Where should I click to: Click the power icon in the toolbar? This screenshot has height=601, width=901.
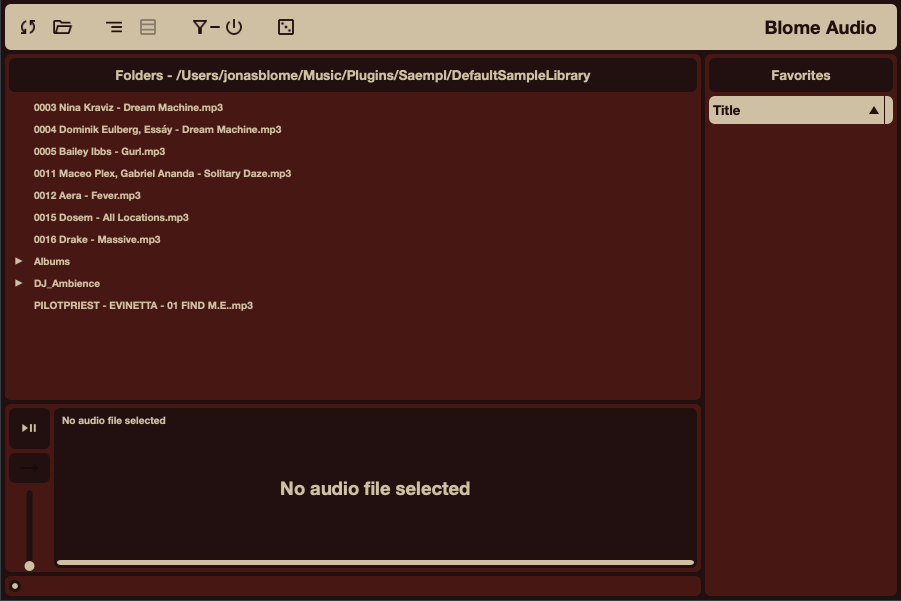coord(233,27)
